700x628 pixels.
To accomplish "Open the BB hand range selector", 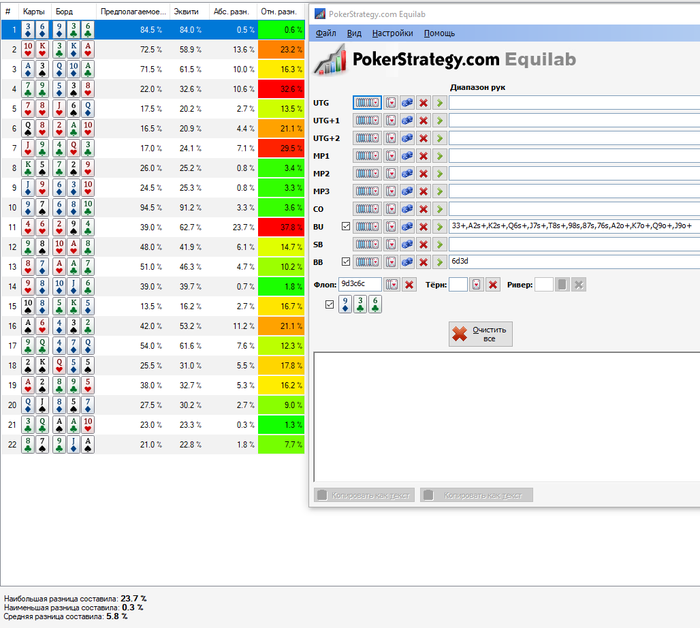I will tap(367, 262).
